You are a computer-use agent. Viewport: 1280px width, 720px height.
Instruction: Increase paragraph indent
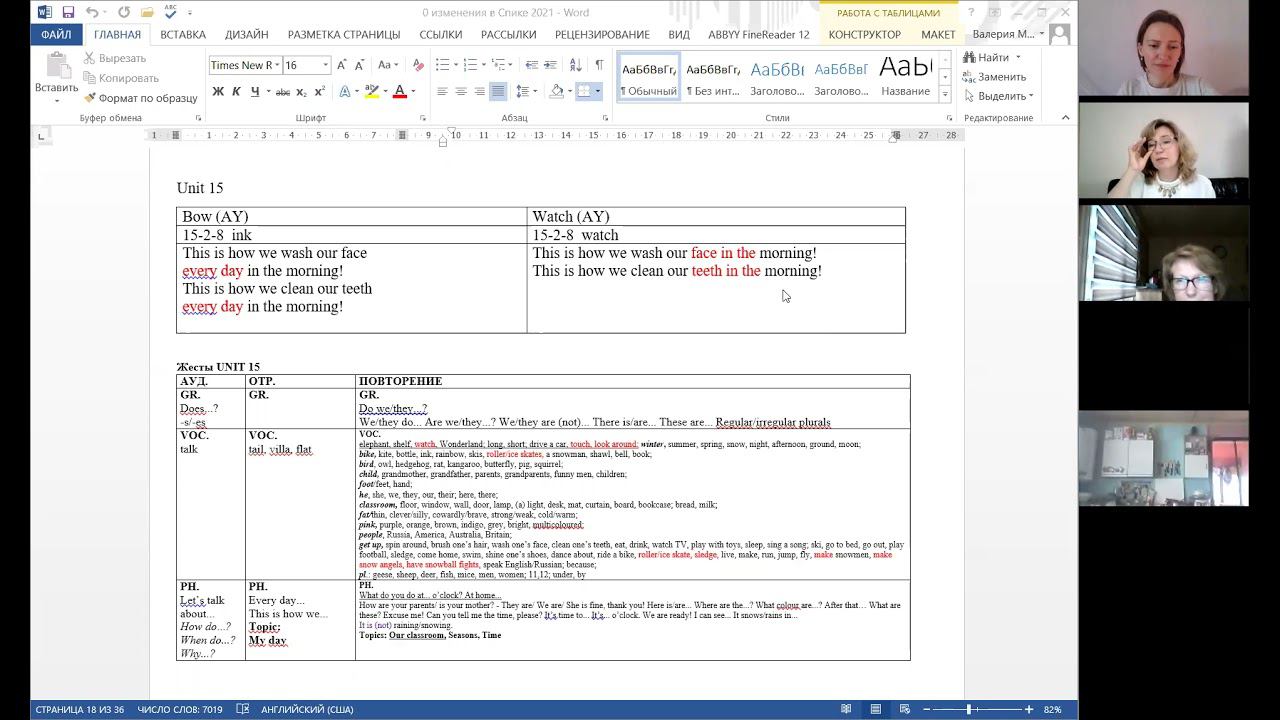tap(550, 65)
